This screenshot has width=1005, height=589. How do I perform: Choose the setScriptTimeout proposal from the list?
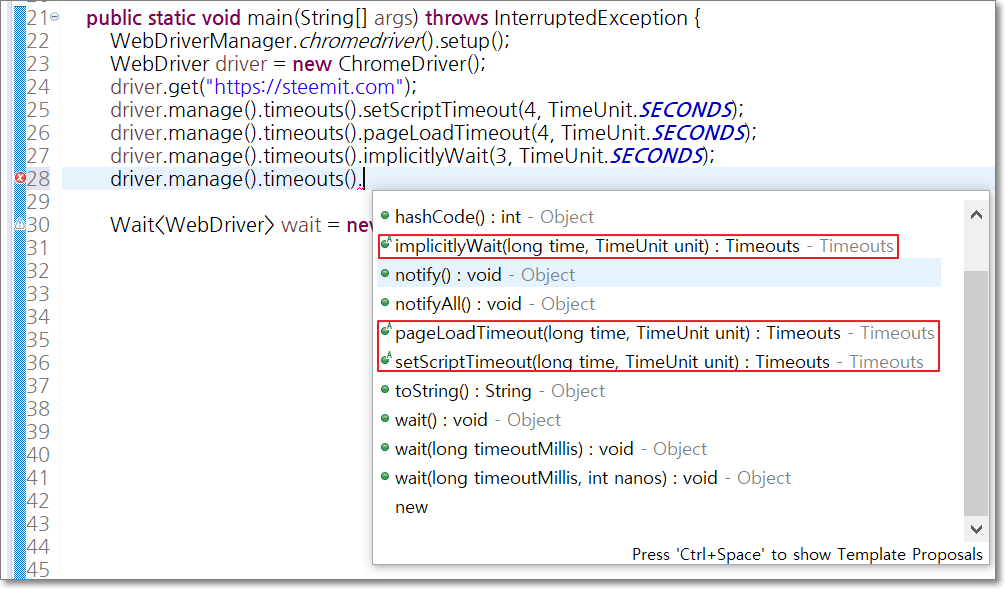(660, 362)
